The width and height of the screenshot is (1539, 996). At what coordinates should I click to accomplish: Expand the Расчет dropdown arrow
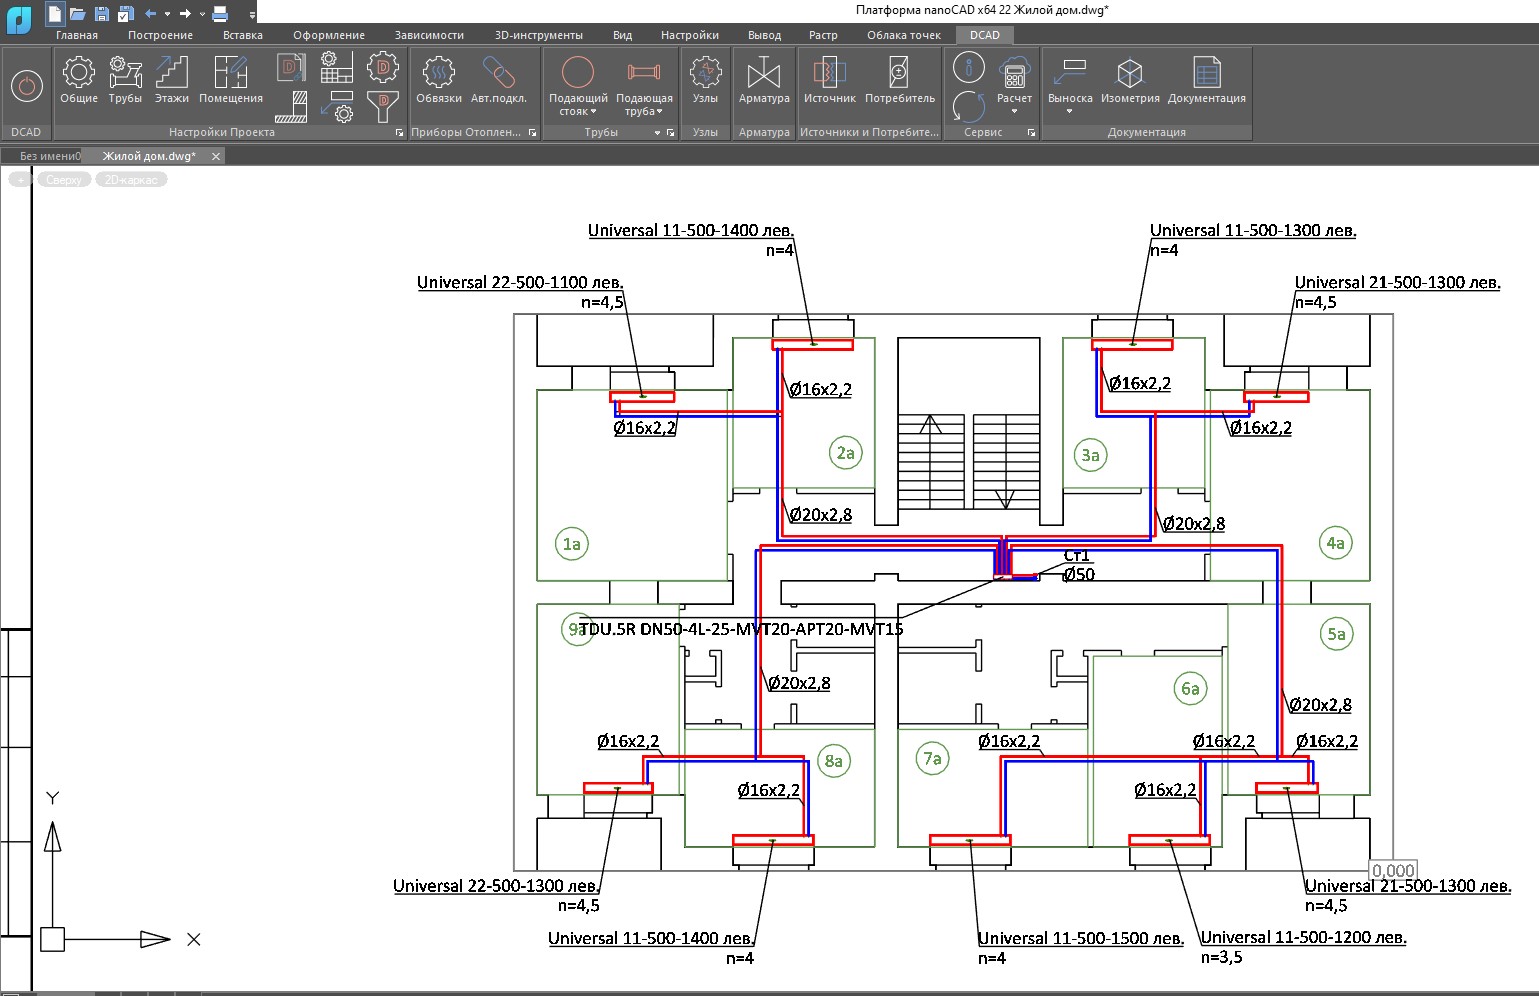pyautogui.click(x=1014, y=111)
